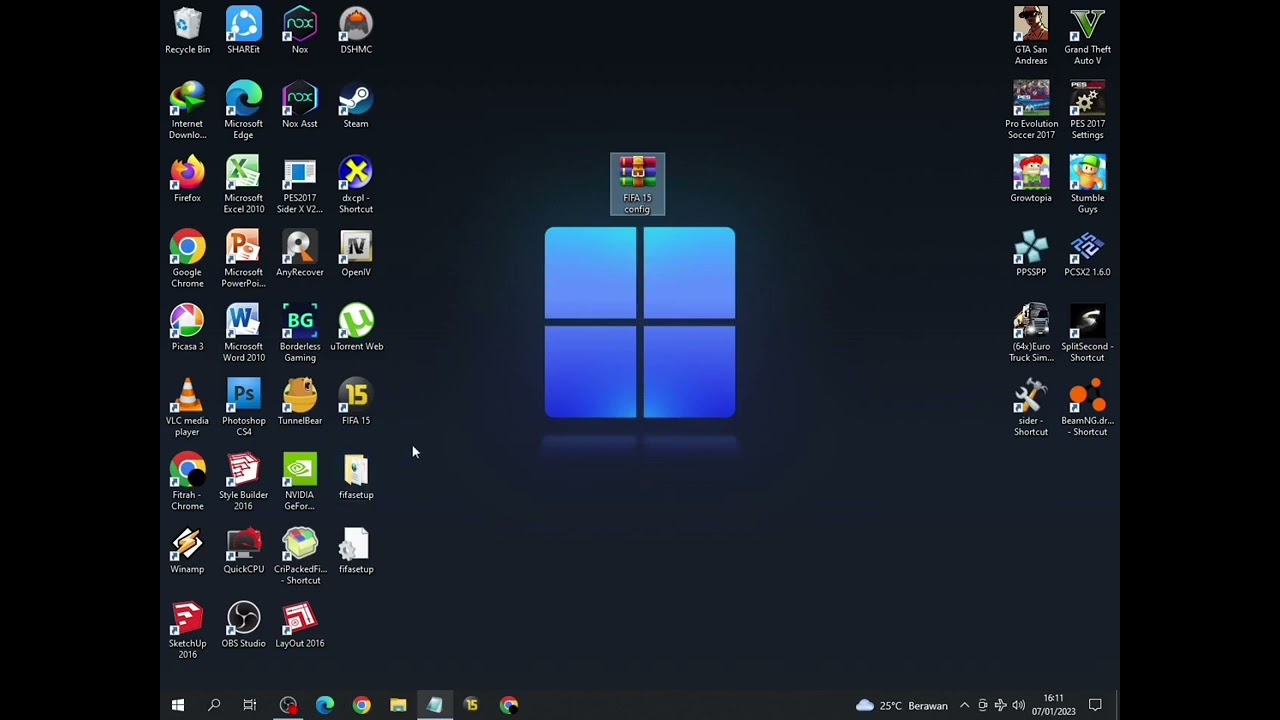
Task: Select the FIFA 15 config archive icon
Action: (x=637, y=184)
